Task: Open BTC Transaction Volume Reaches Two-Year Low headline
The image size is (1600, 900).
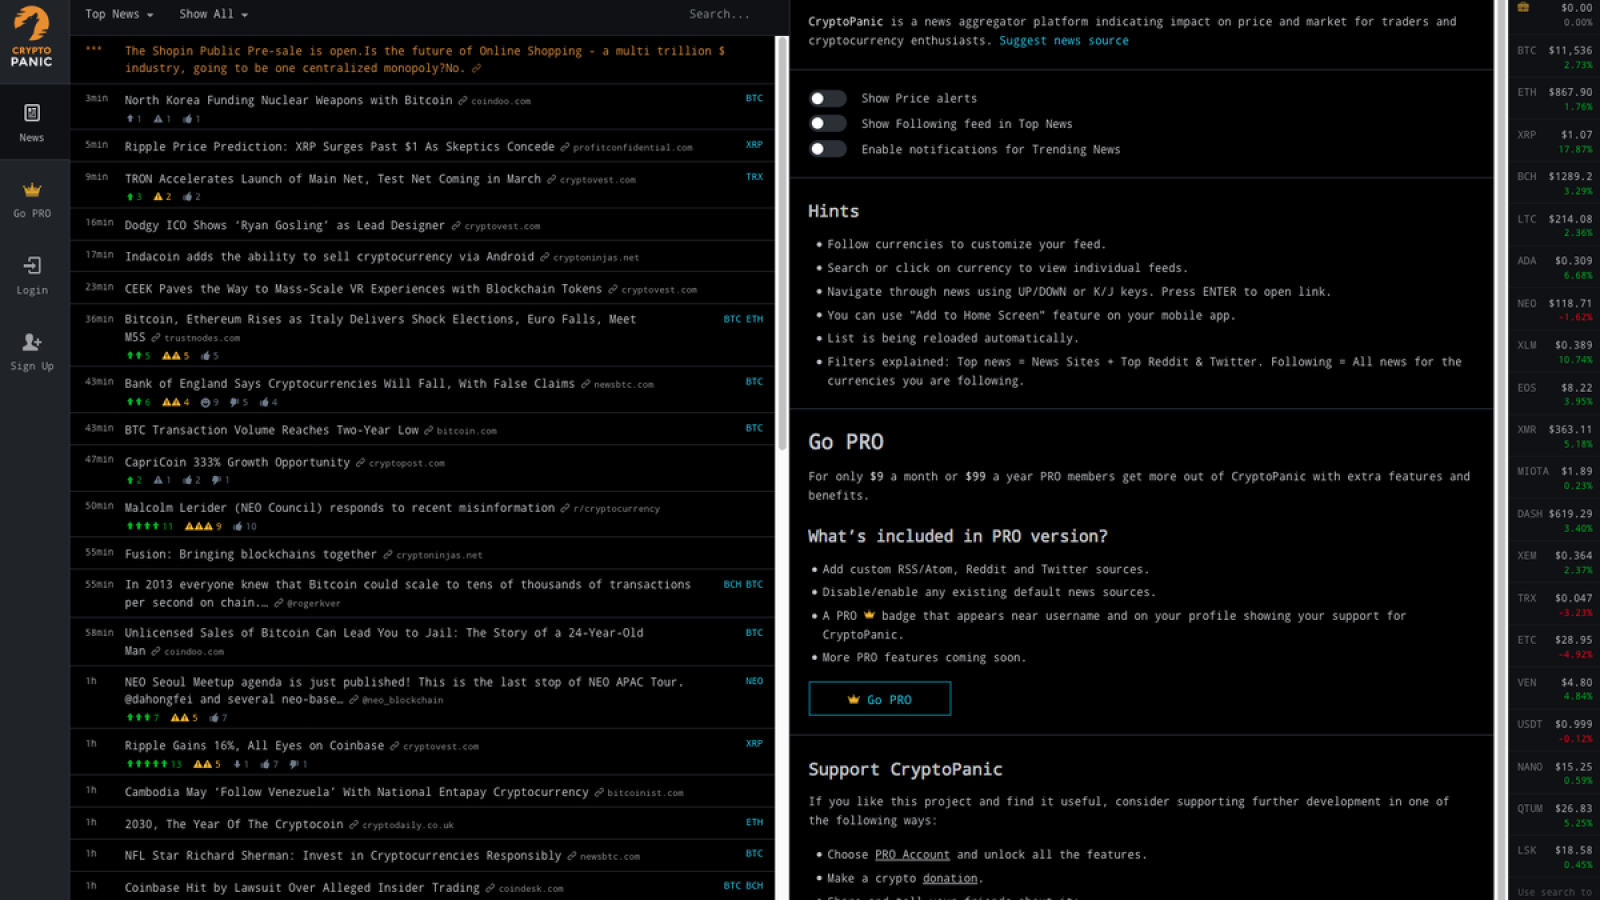Action: click(271, 431)
